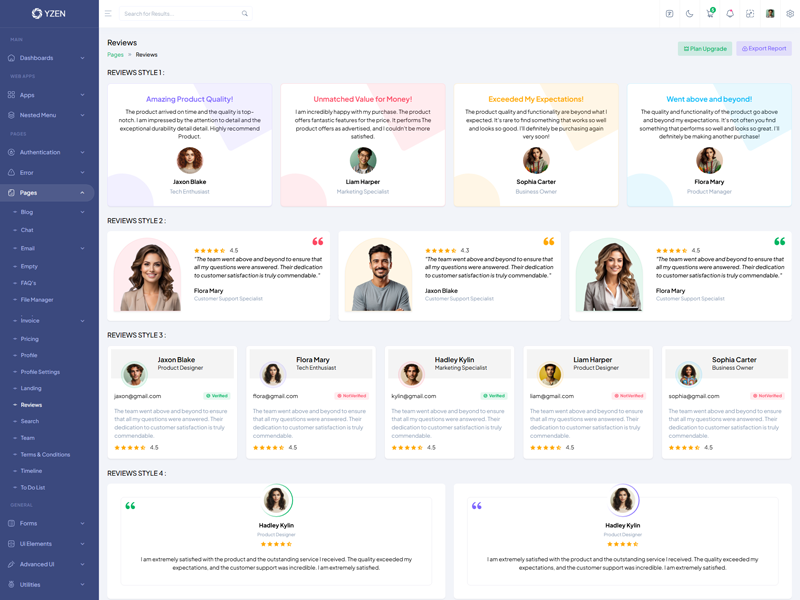Viewport: 800px width, 600px height.
Task: Click the search magnifier icon
Action: pos(245,14)
